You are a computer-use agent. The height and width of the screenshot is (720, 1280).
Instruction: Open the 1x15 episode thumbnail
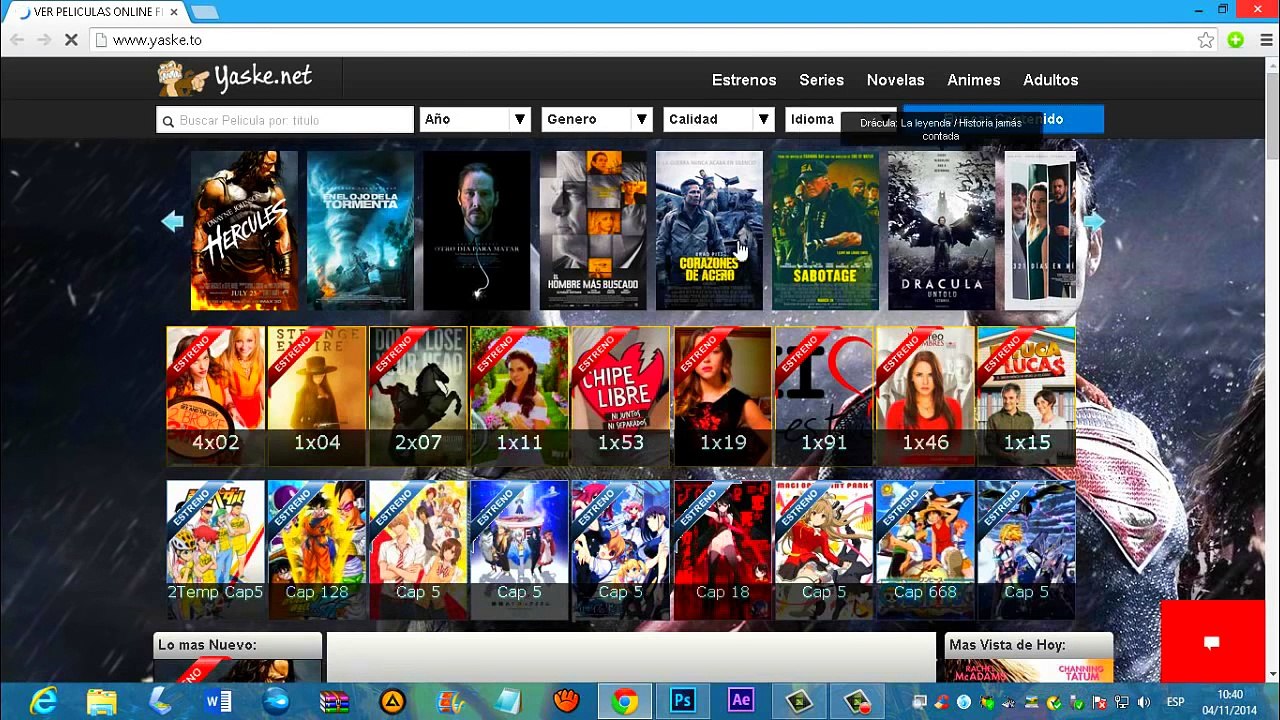(1027, 396)
